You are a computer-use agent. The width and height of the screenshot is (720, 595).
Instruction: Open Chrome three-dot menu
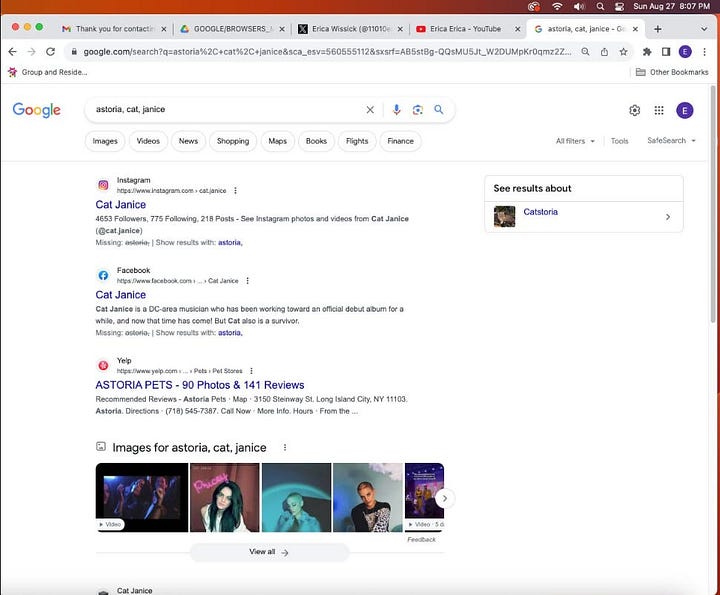coord(704,52)
